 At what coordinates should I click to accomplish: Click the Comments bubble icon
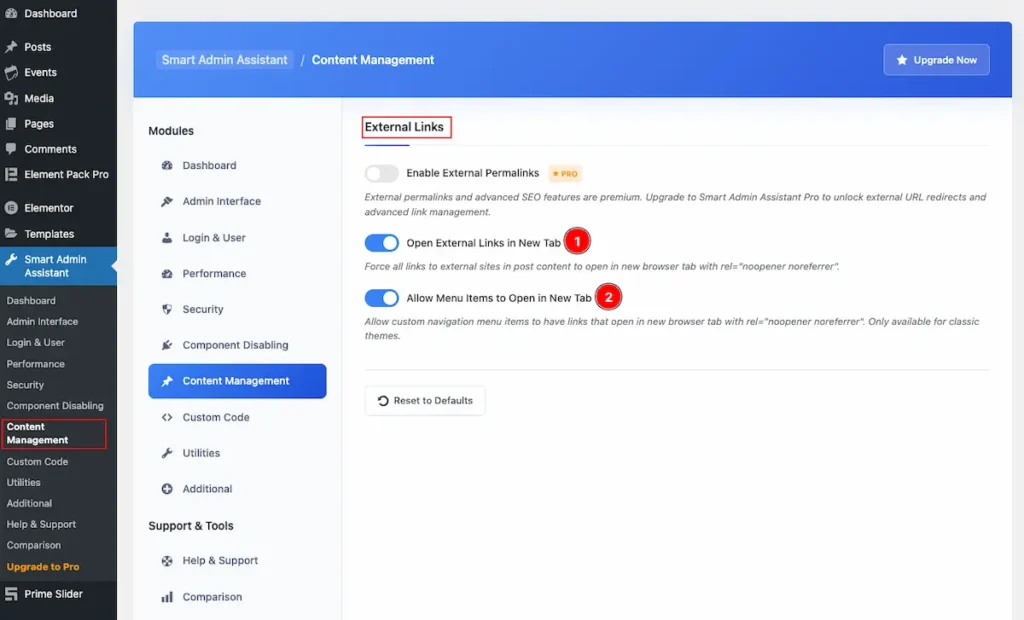point(10,149)
